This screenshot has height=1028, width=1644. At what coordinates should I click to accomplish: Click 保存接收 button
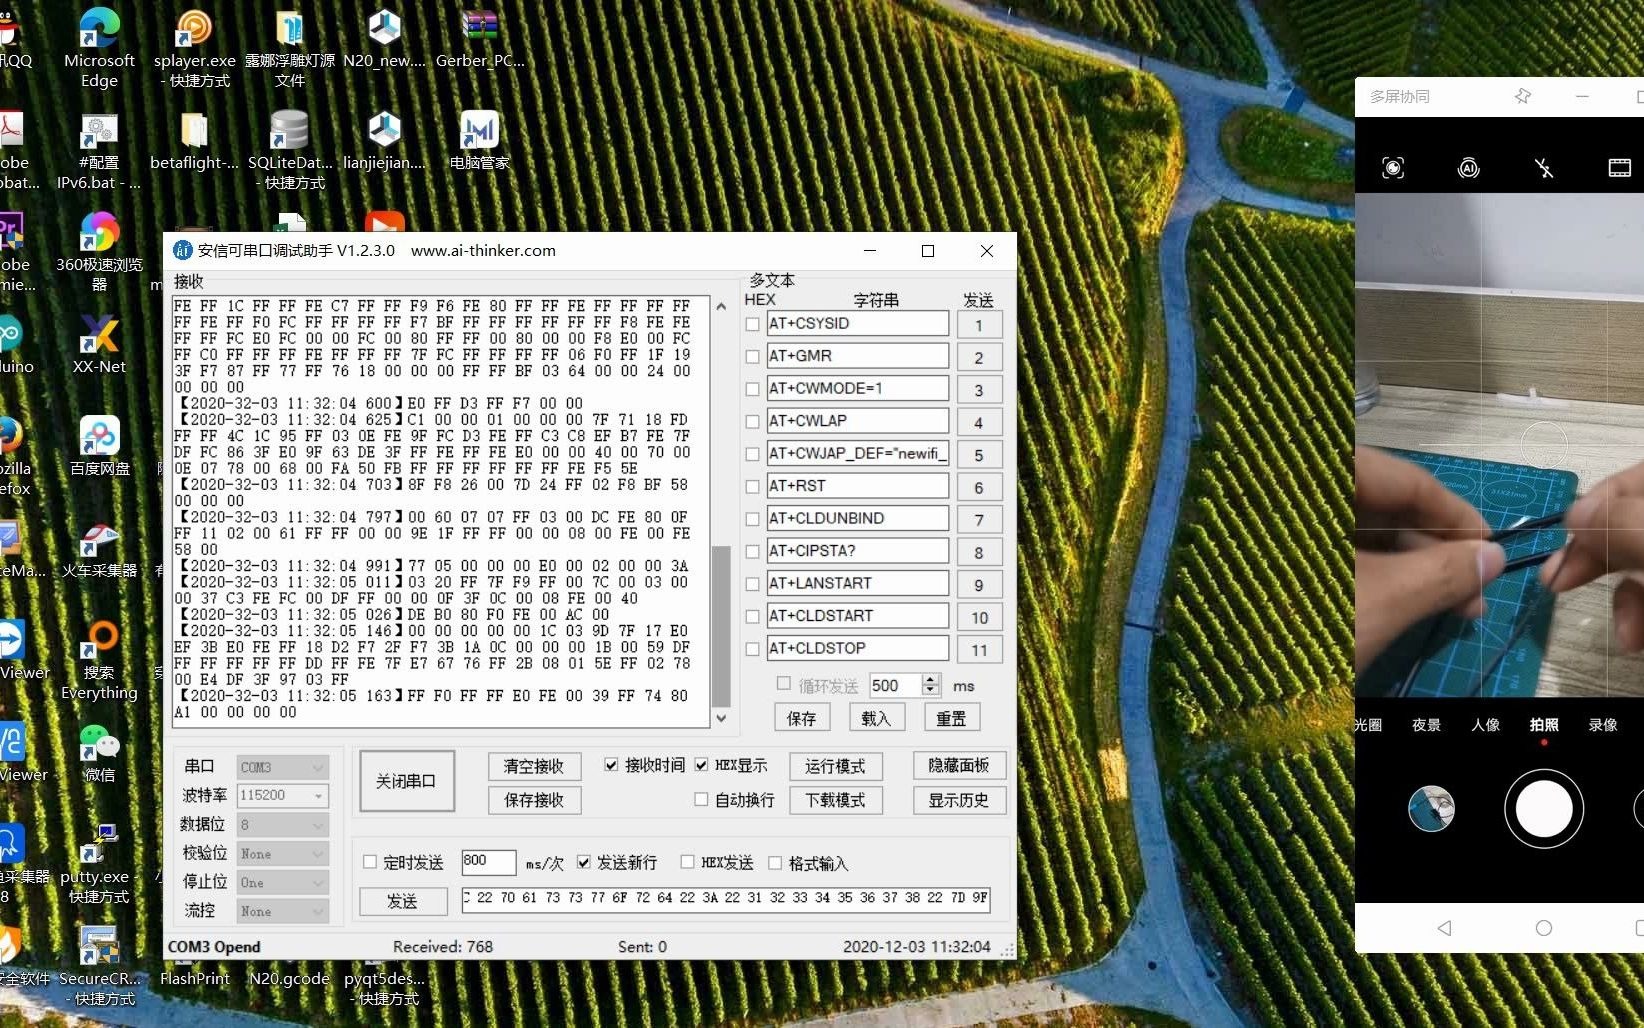pos(534,800)
